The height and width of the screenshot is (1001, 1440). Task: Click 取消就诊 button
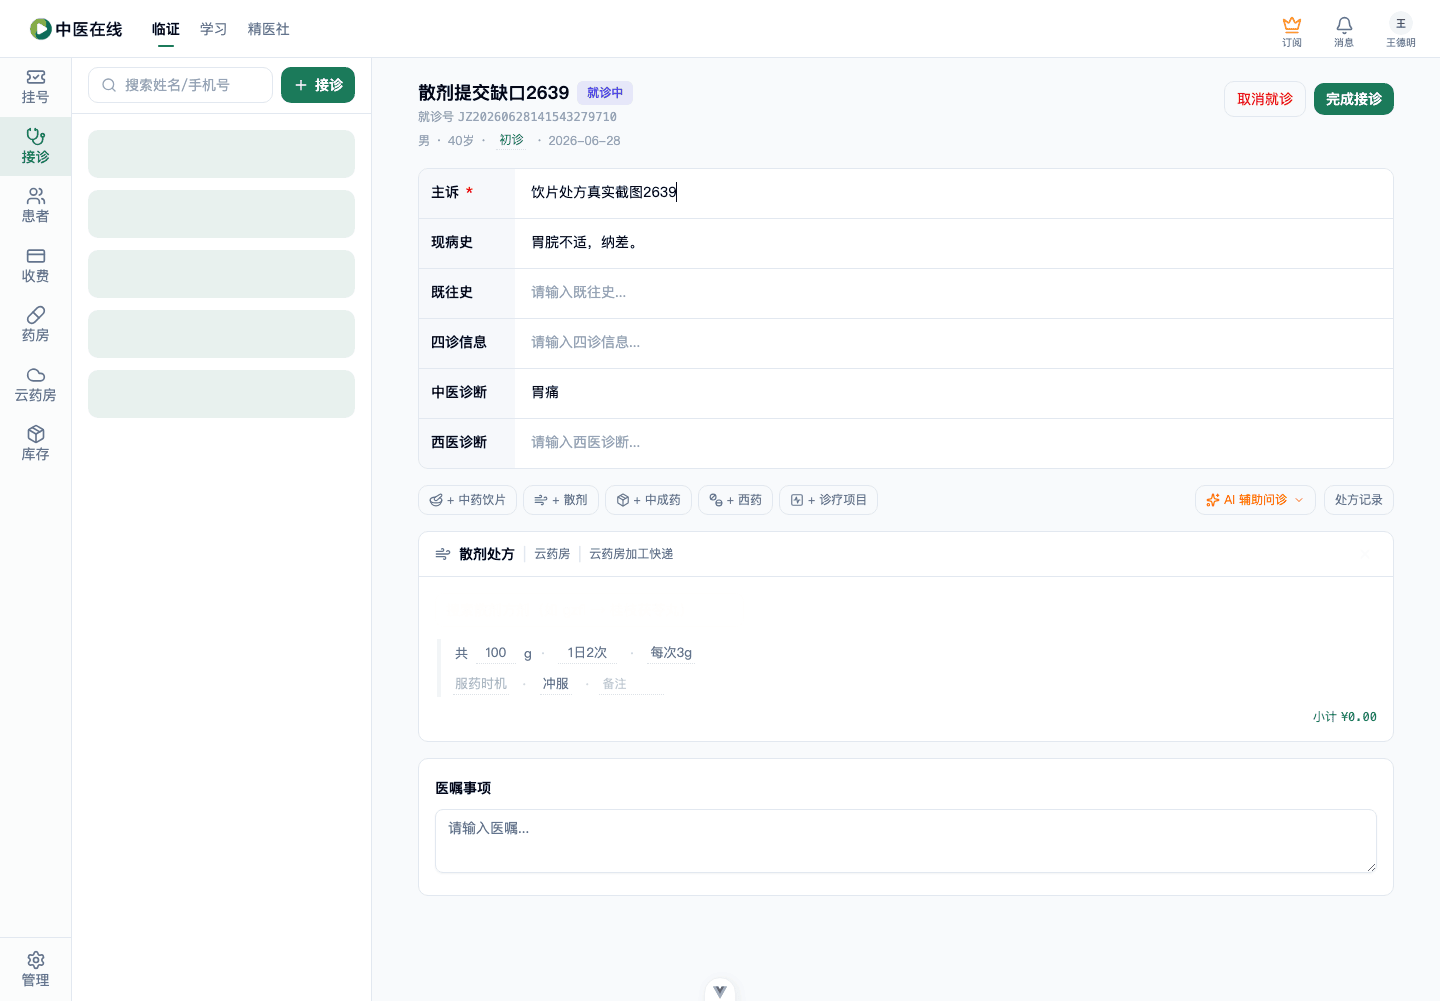pyautogui.click(x=1265, y=99)
